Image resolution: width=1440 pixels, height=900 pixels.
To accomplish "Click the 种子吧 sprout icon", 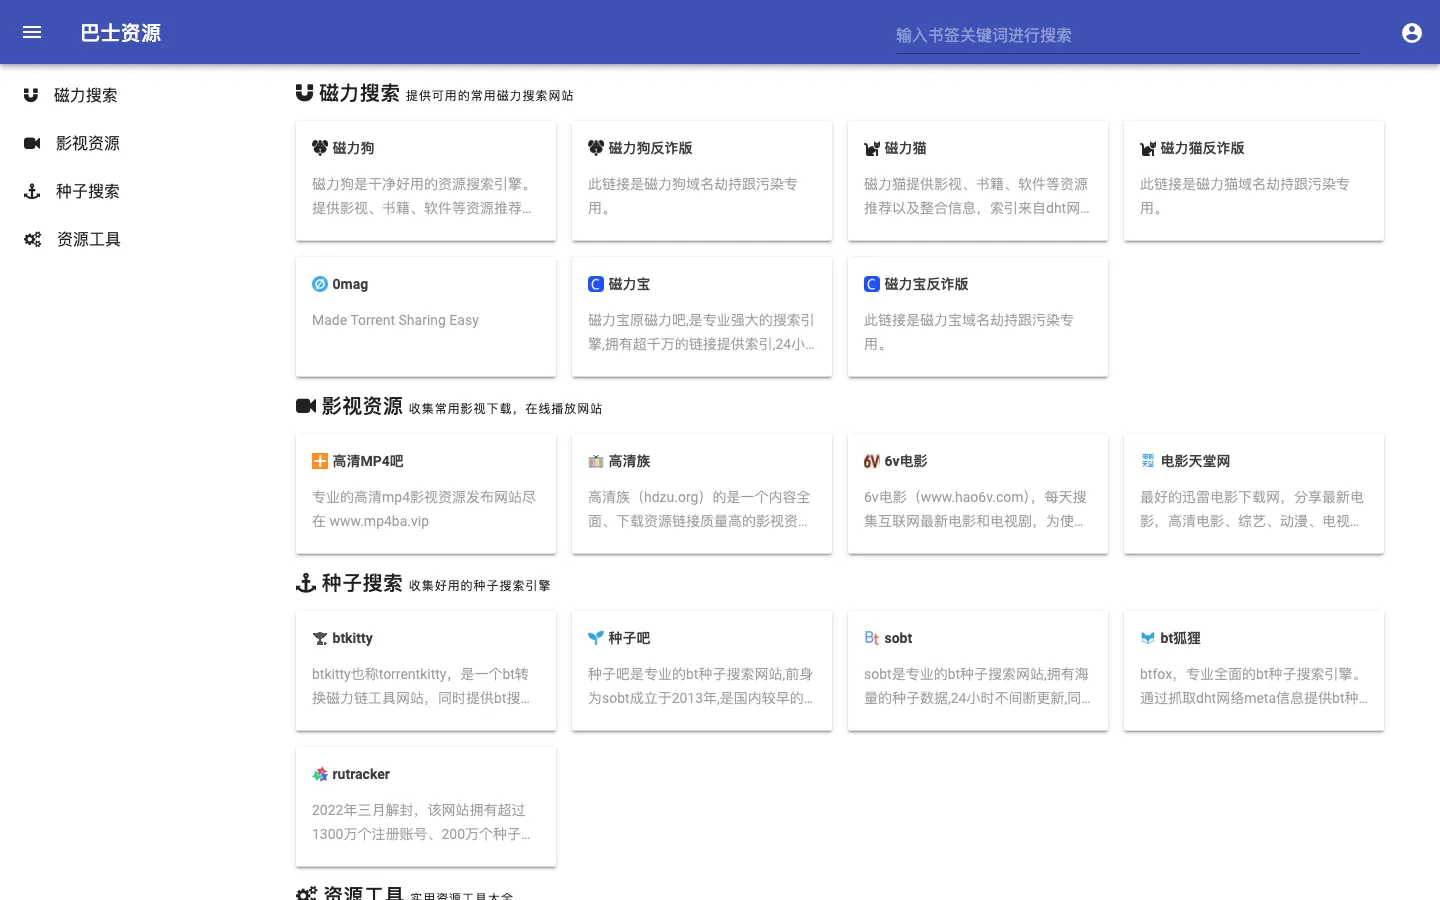I will 596,638.
